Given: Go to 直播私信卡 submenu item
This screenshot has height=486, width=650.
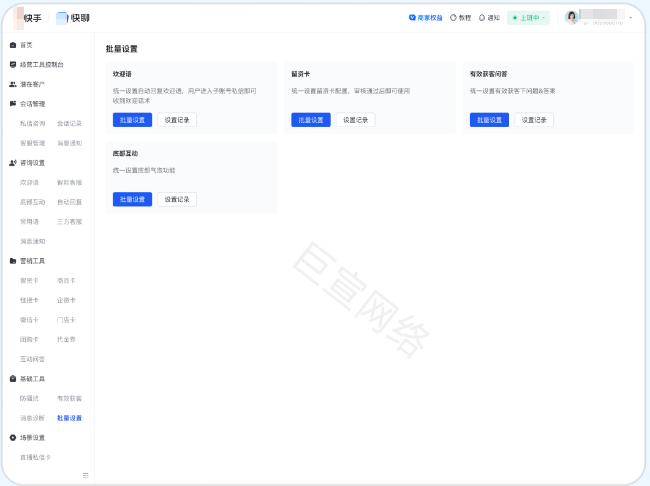Looking at the screenshot, I should point(35,457).
